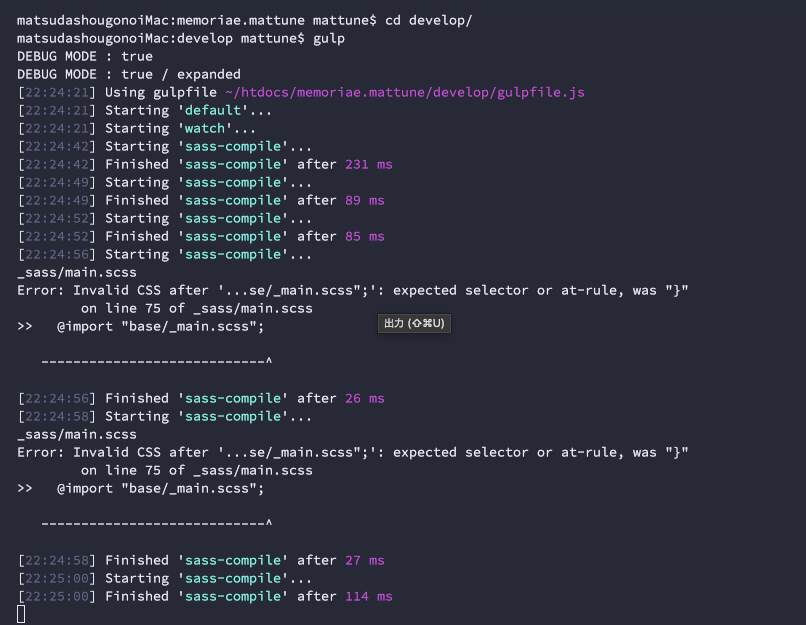Click the timestamp beside "Using gulpfile"
This screenshot has height=625, width=806.
pos(57,92)
